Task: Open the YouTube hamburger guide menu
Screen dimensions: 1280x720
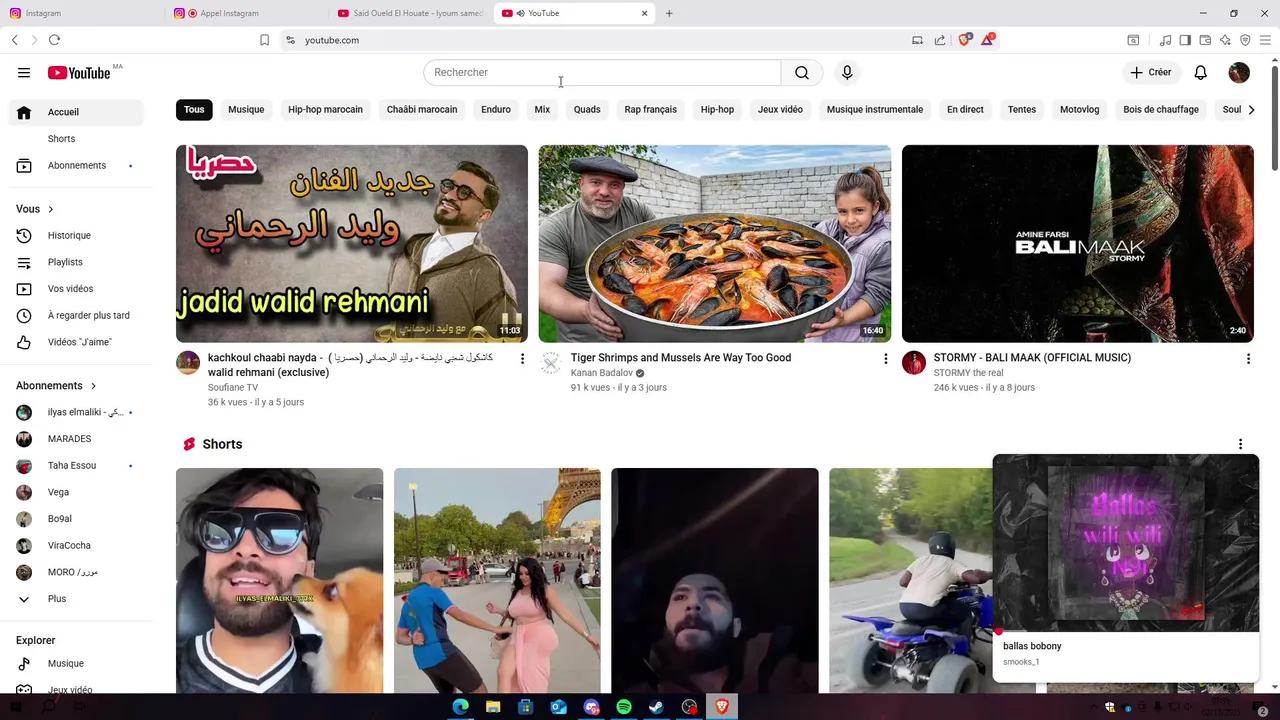Action: (24, 72)
